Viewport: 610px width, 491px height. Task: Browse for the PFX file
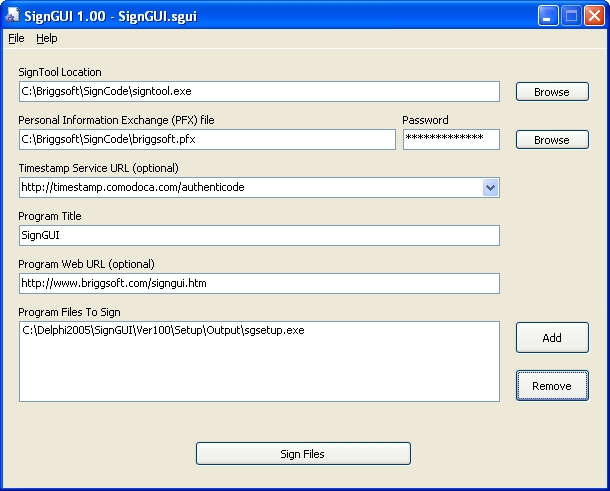(x=552, y=140)
